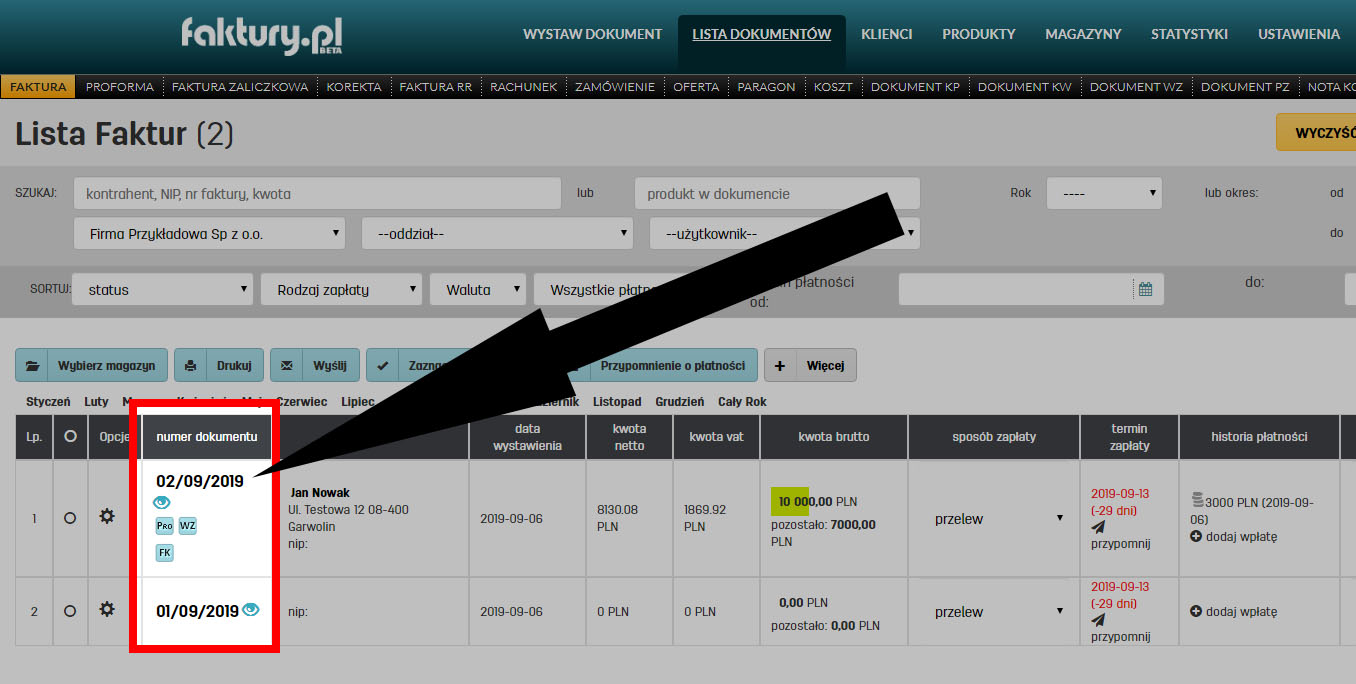Open the Firma Przykładowa Sp z o.o. dropdown
This screenshot has height=684, width=1356.
[x=209, y=234]
